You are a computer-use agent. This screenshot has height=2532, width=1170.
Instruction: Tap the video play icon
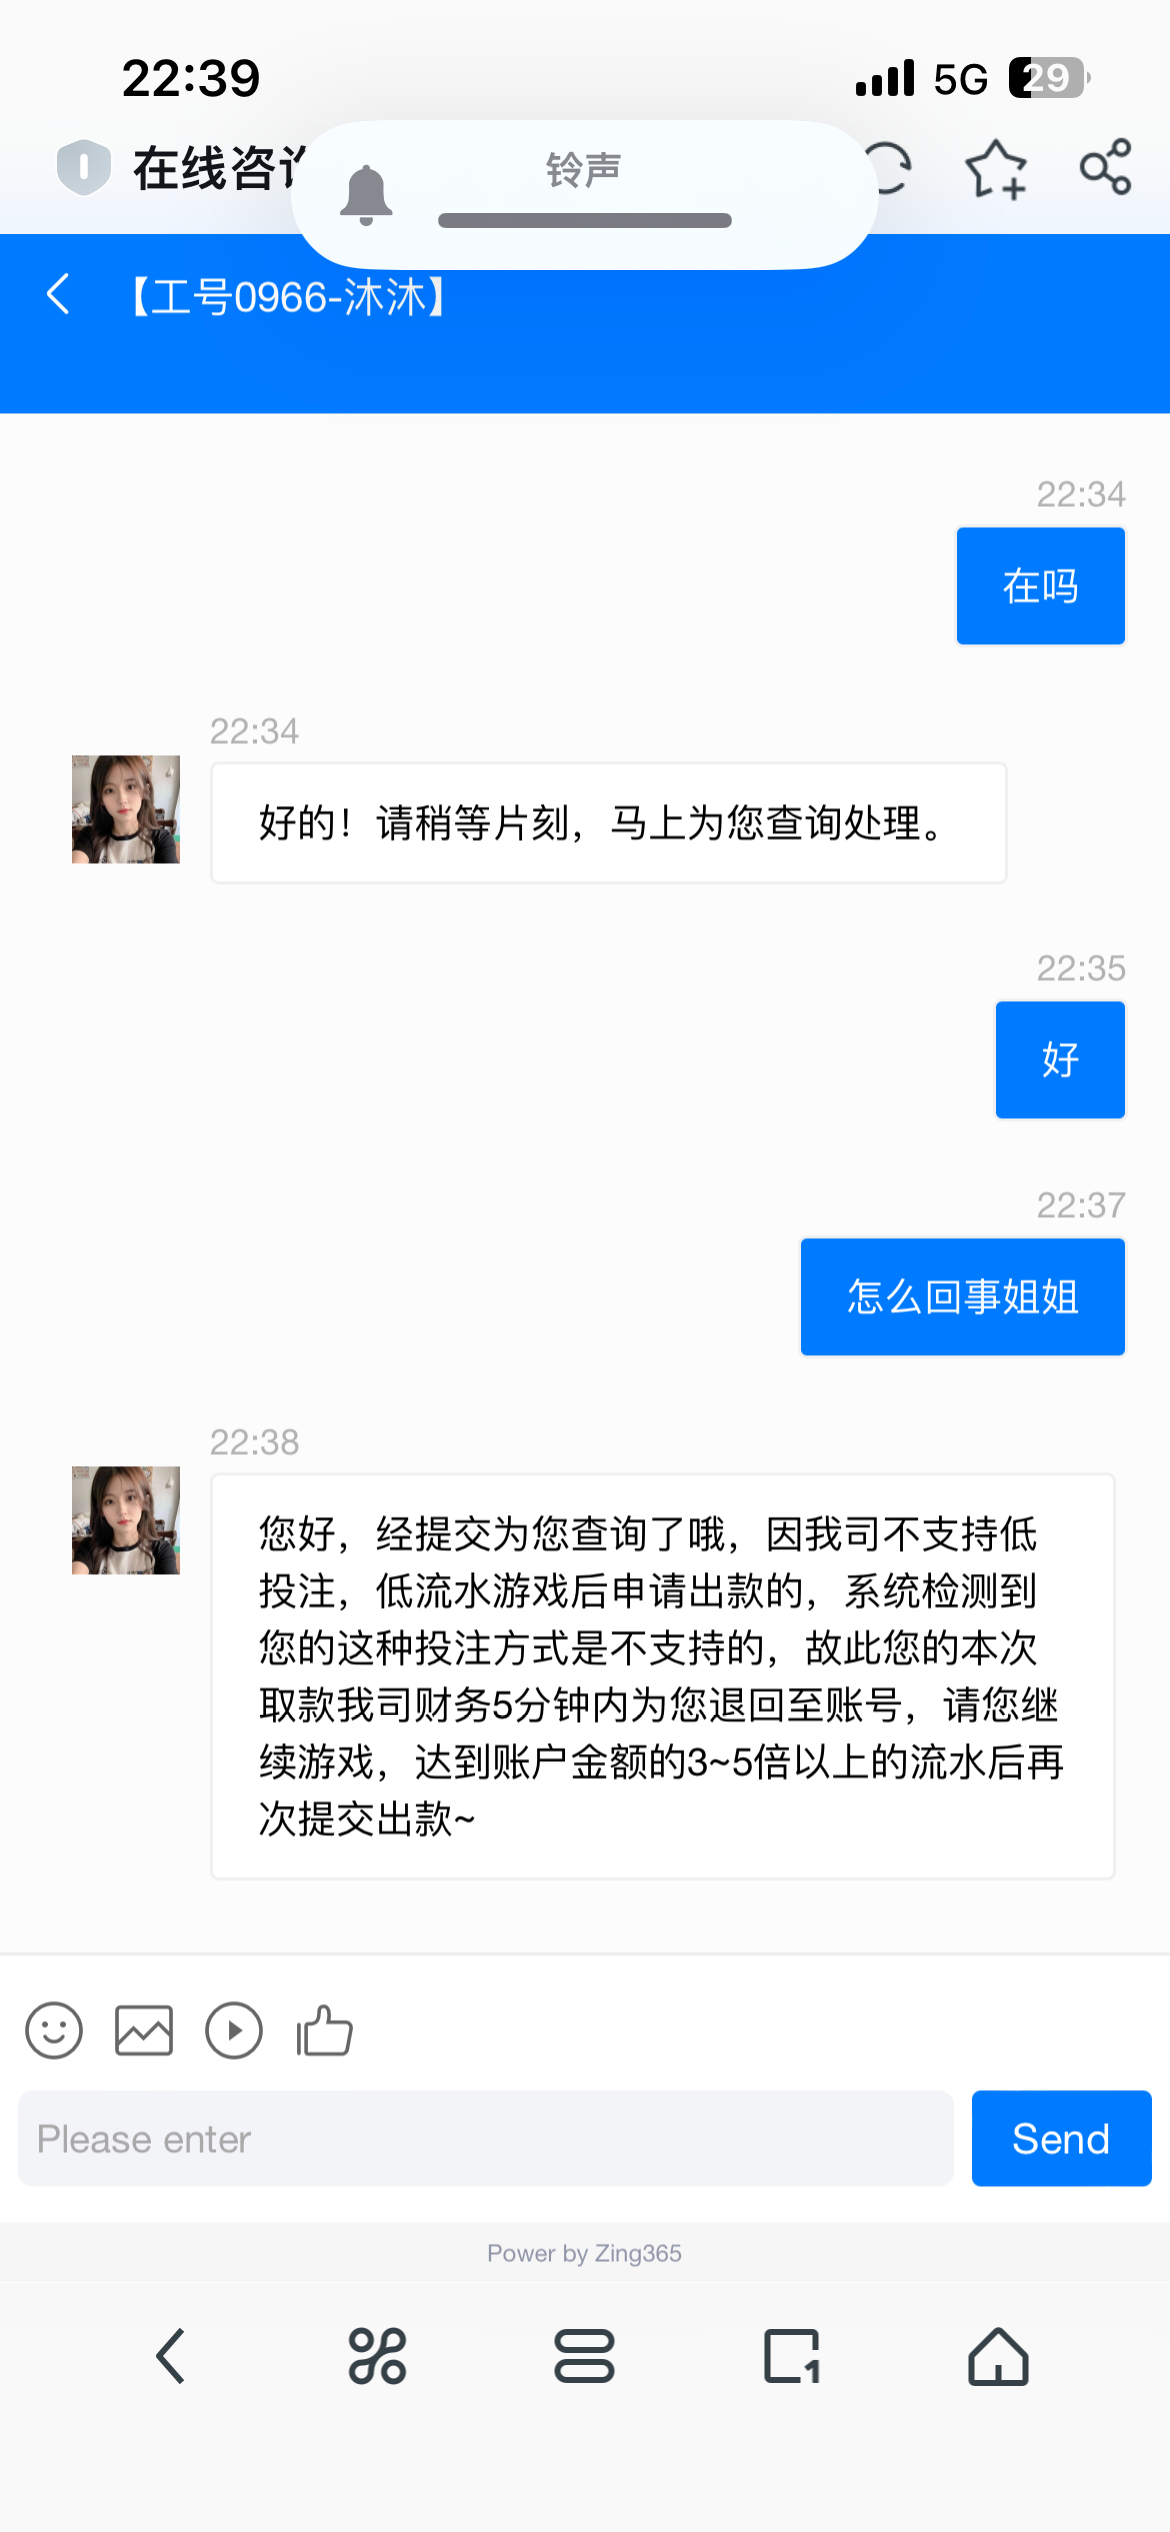(234, 2030)
